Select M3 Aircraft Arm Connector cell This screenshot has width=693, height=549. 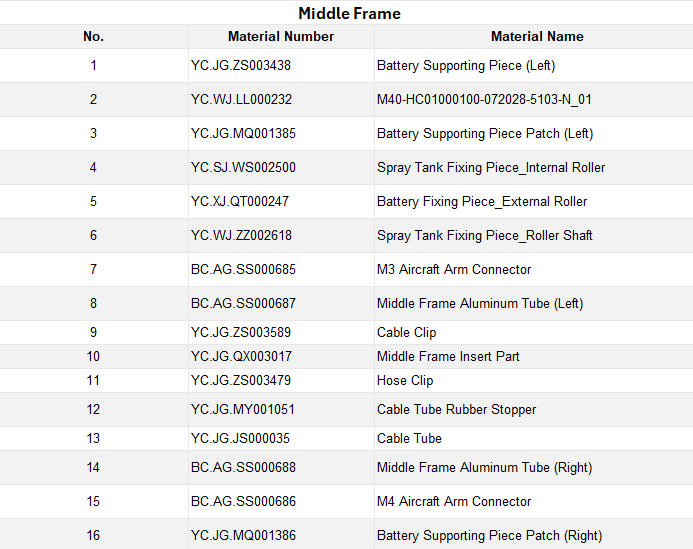pyautogui.click(x=533, y=270)
